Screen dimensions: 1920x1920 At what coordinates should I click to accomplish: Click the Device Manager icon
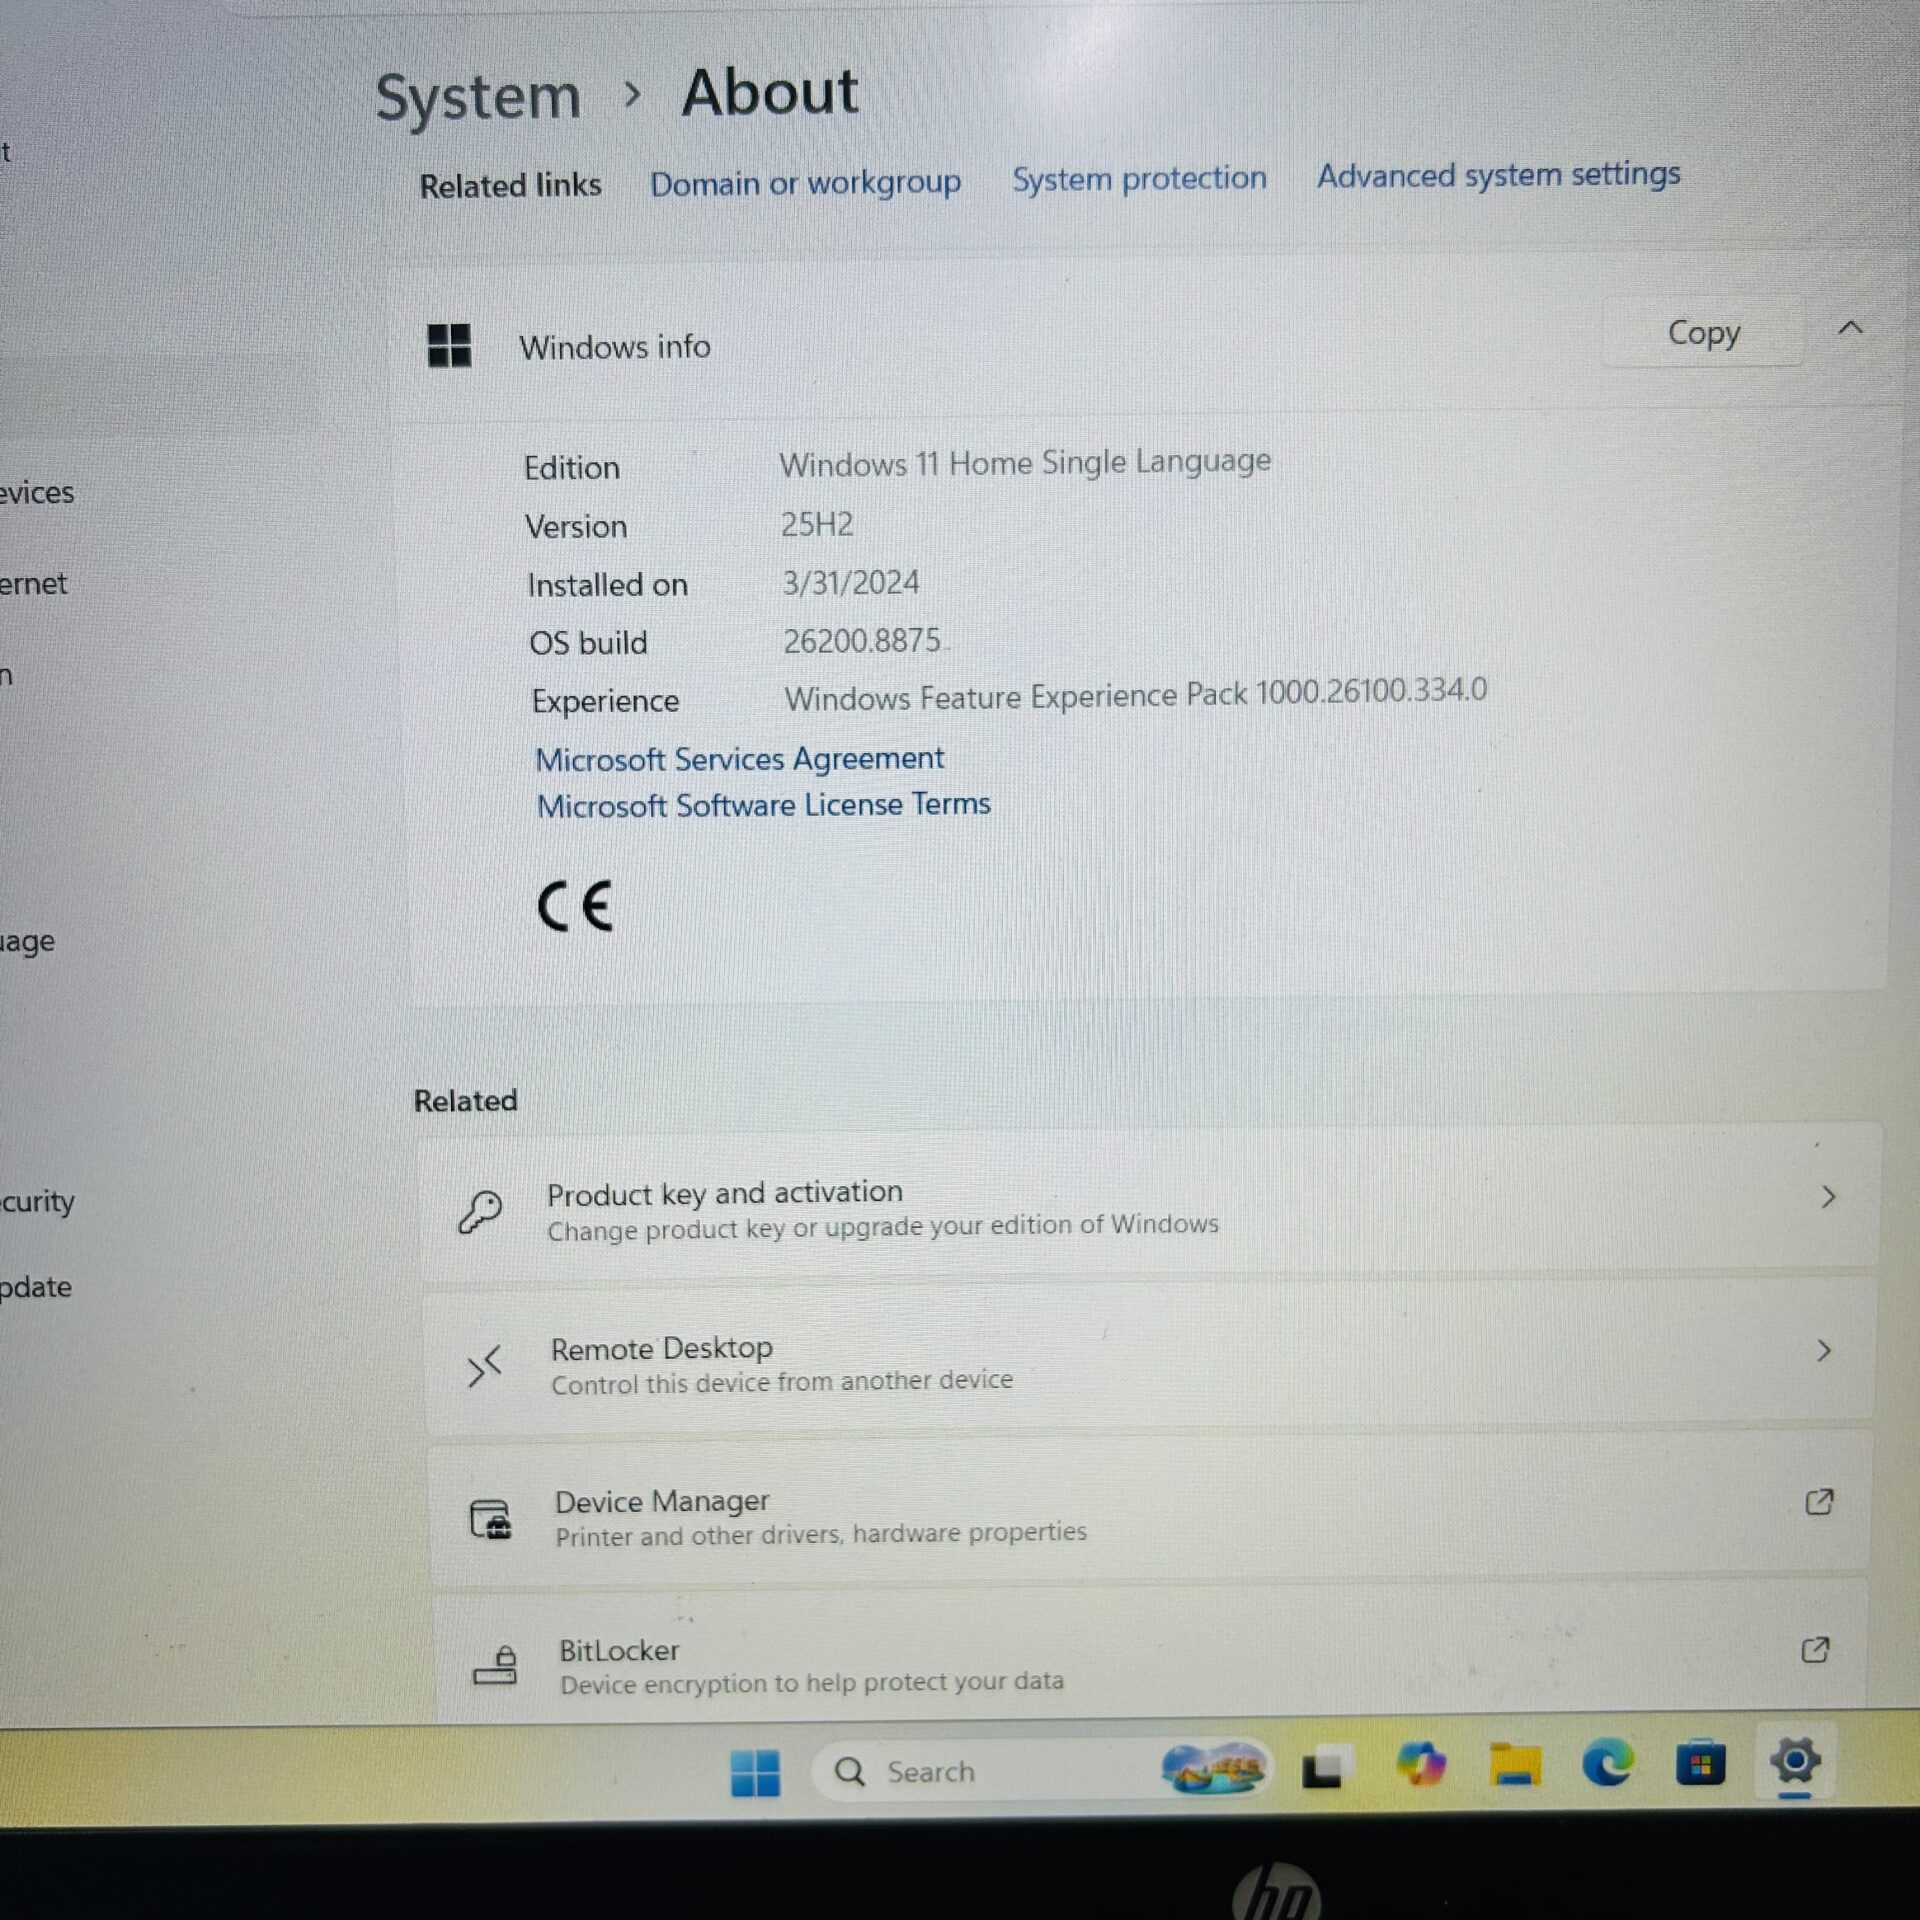point(490,1518)
